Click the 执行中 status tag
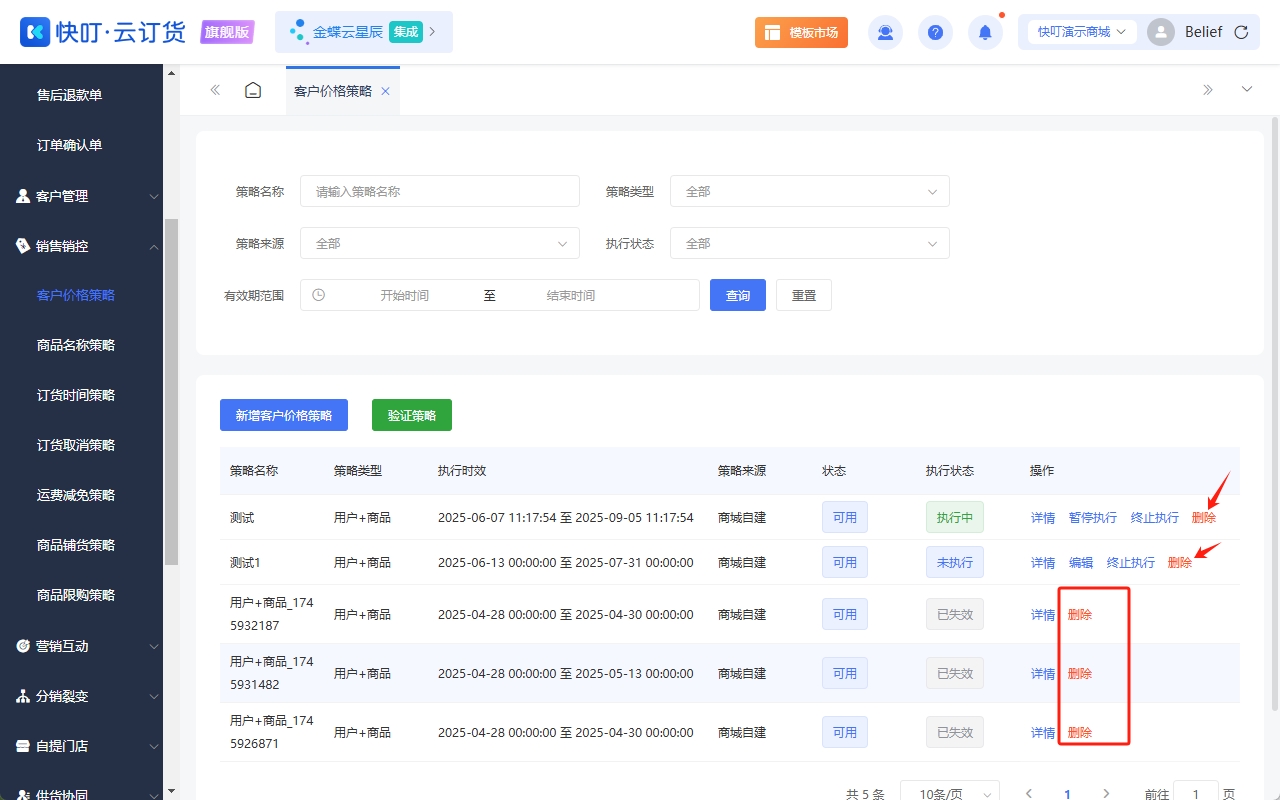The height and width of the screenshot is (800, 1280). pos(955,518)
